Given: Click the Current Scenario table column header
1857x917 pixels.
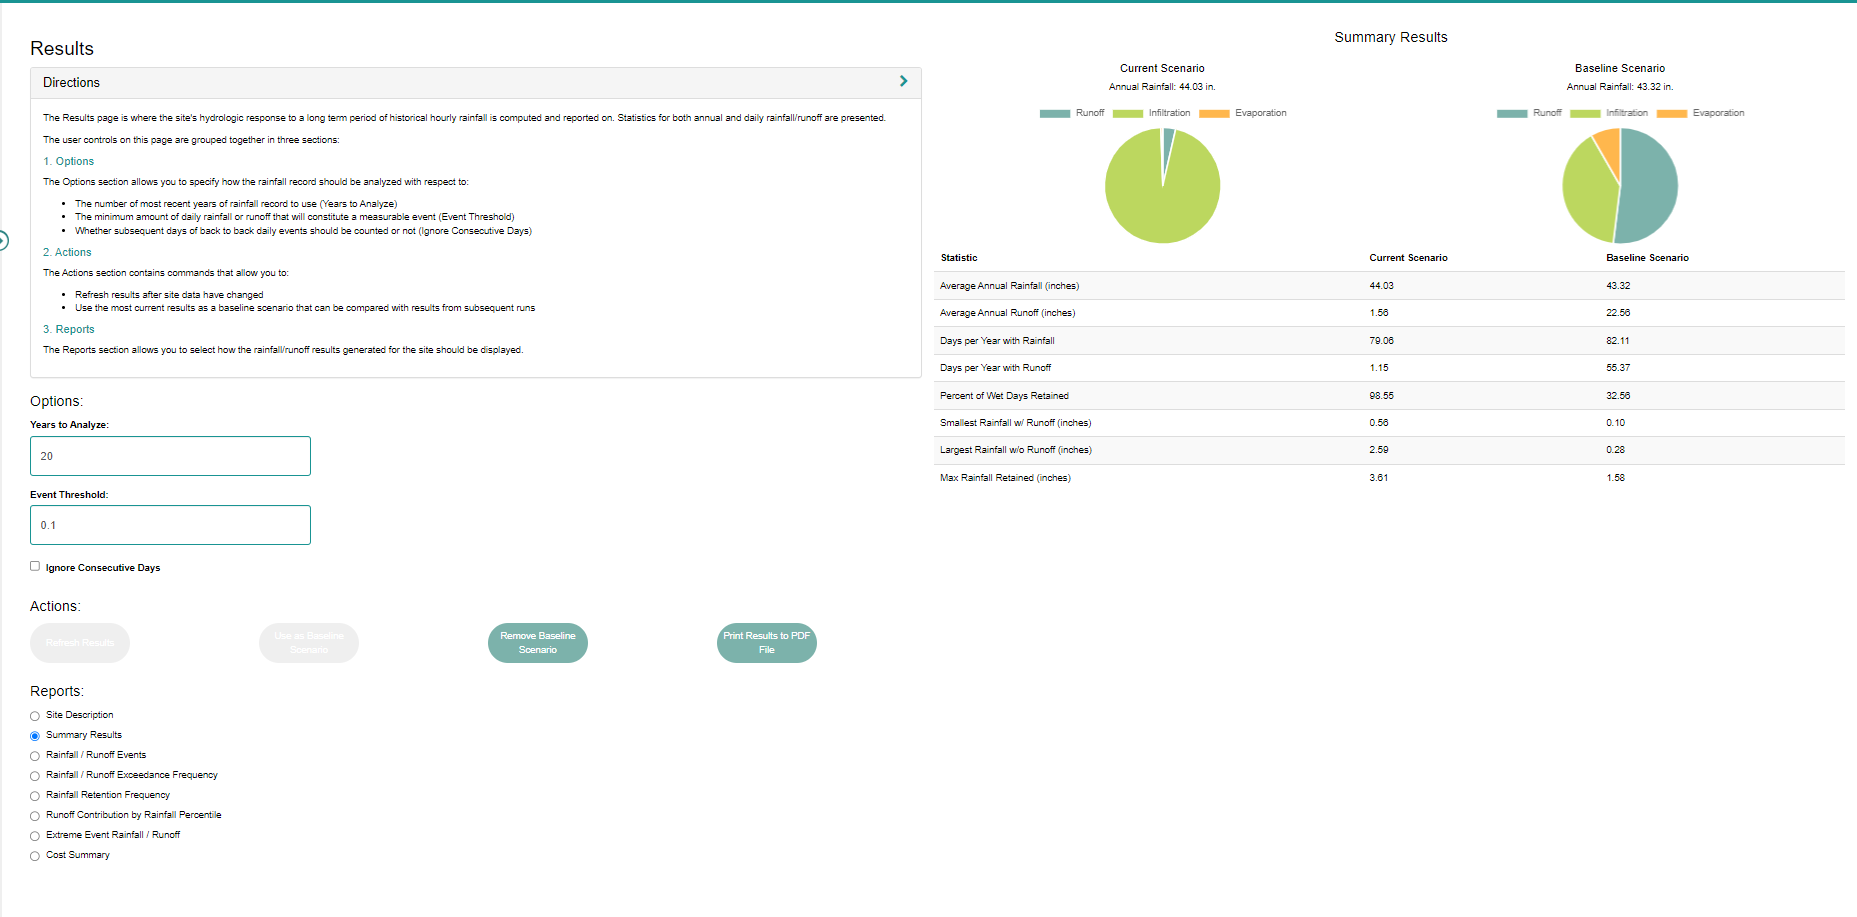Looking at the screenshot, I should pyautogui.click(x=1408, y=258).
